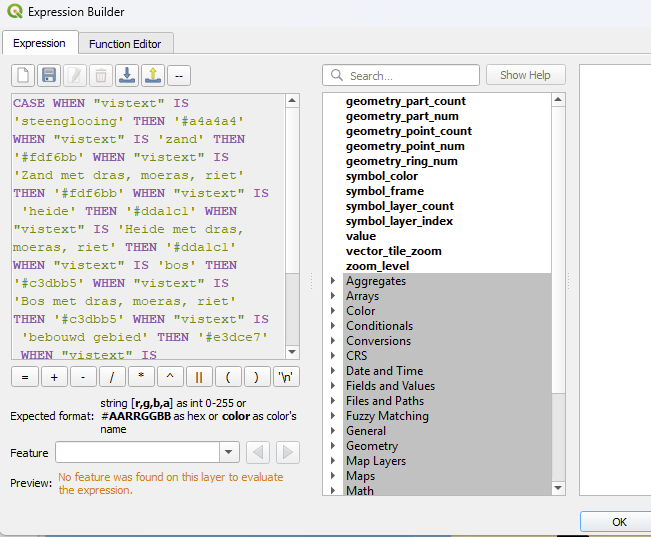
Task: Confirm the expression with OK
Action: 619,522
